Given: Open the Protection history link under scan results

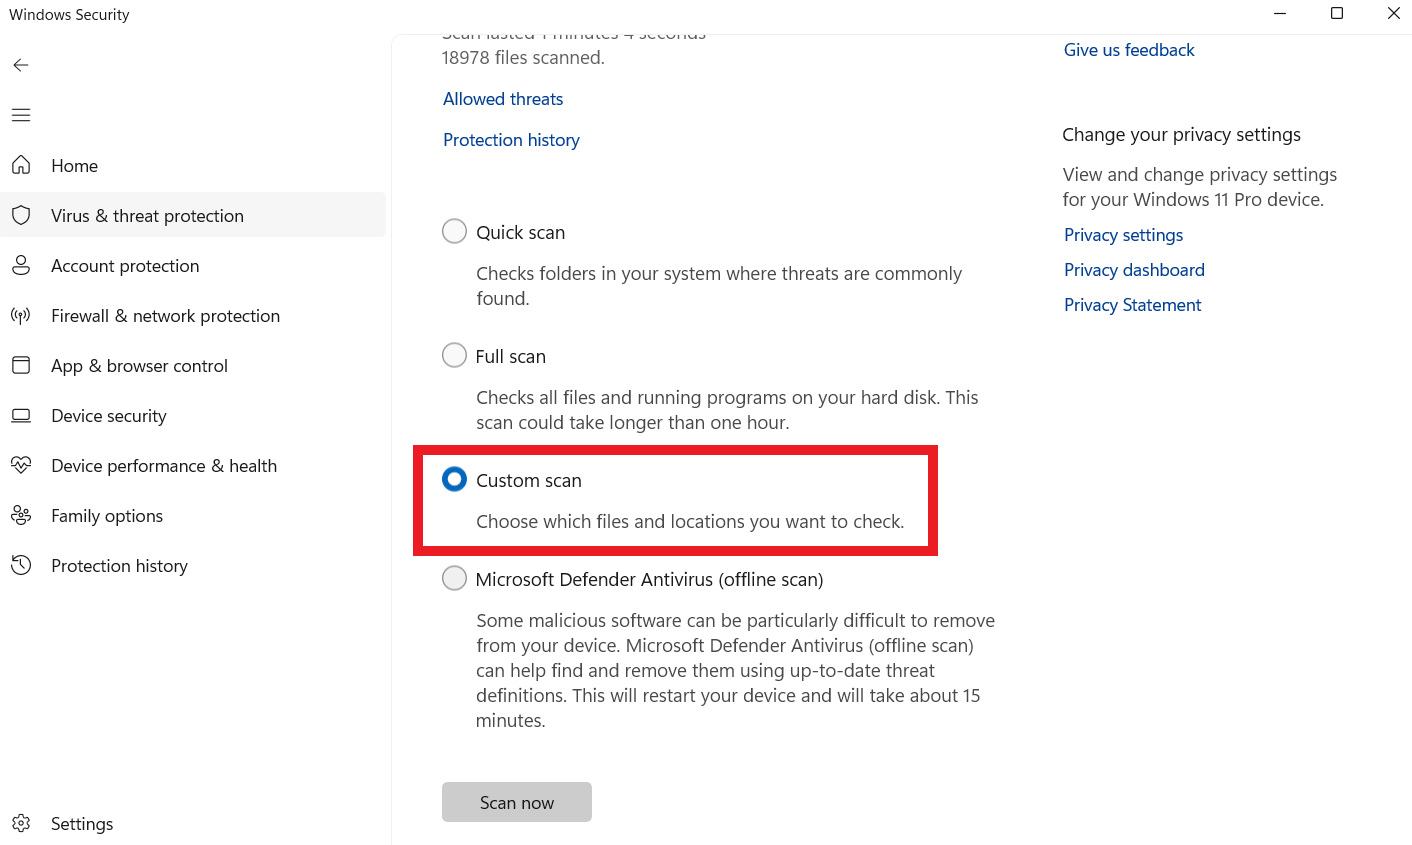Looking at the screenshot, I should (x=511, y=140).
